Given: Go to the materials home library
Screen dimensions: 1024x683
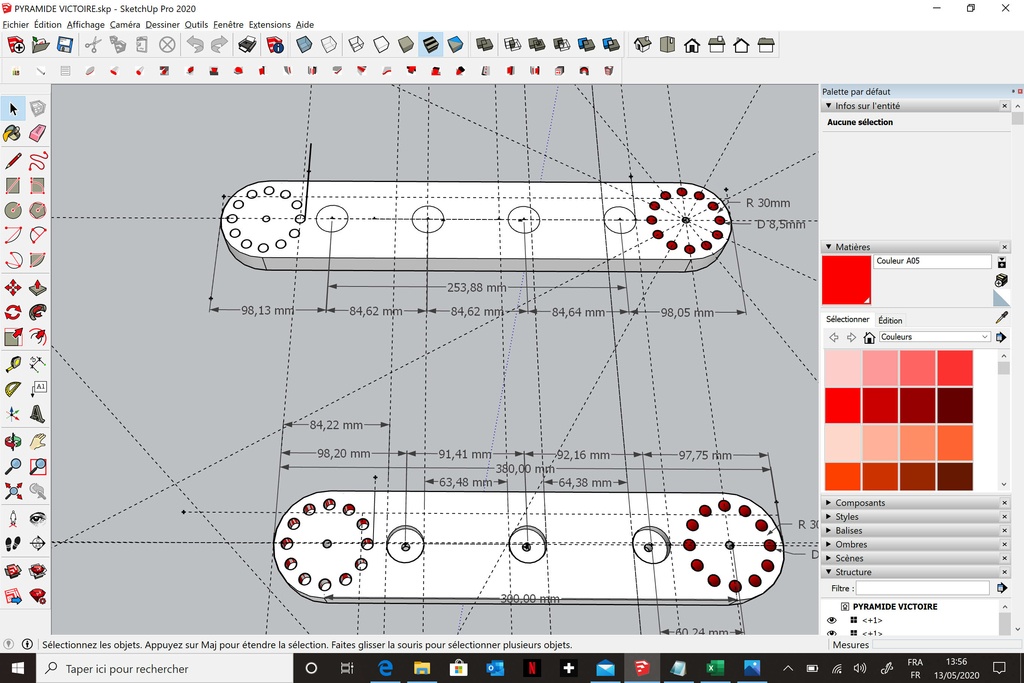Looking at the screenshot, I should point(869,337).
